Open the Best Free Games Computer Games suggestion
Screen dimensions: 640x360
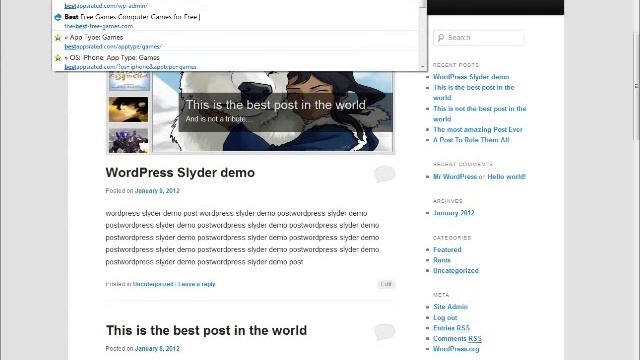tap(236, 21)
